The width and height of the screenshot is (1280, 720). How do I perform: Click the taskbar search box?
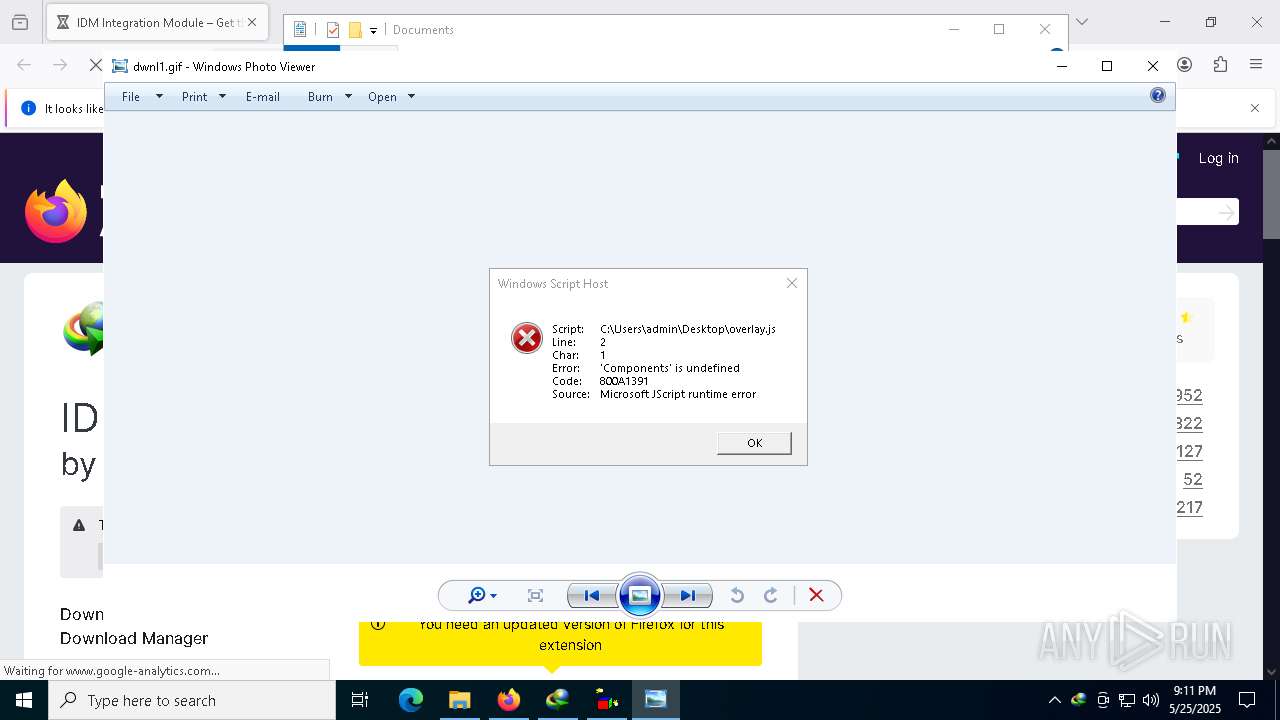(192, 700)
